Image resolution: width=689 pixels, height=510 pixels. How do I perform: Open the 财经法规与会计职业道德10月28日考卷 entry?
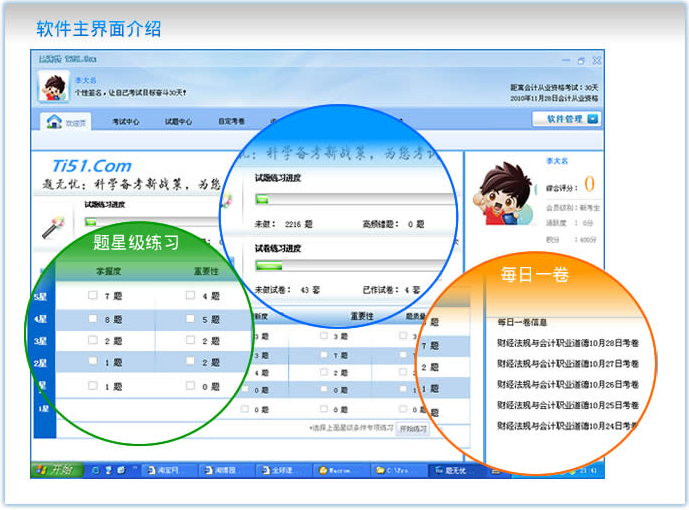click(568, 343)
